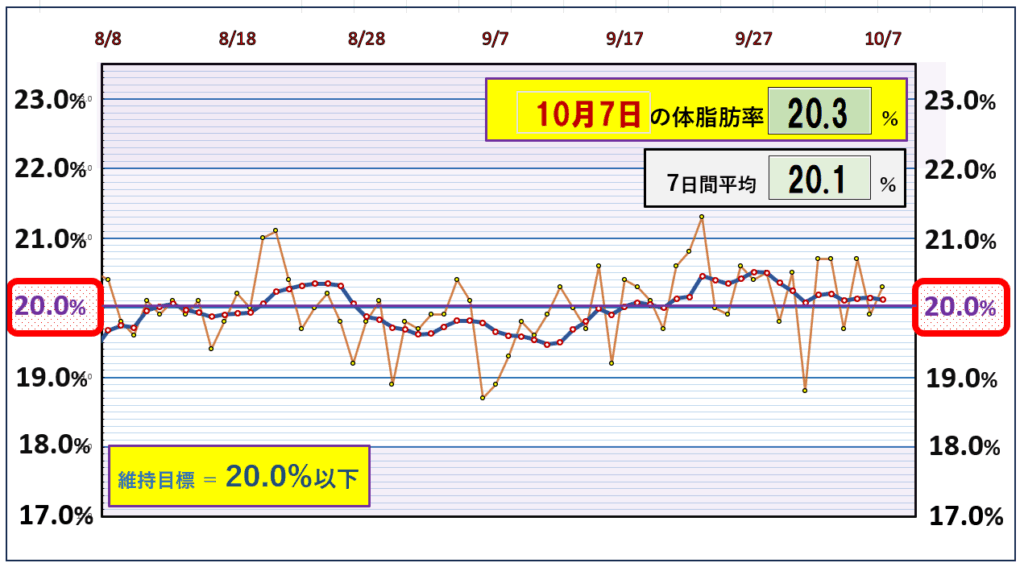Select the left axis 17.0% label
Viewport: 1024px width, 567px height.
(48, 516)
